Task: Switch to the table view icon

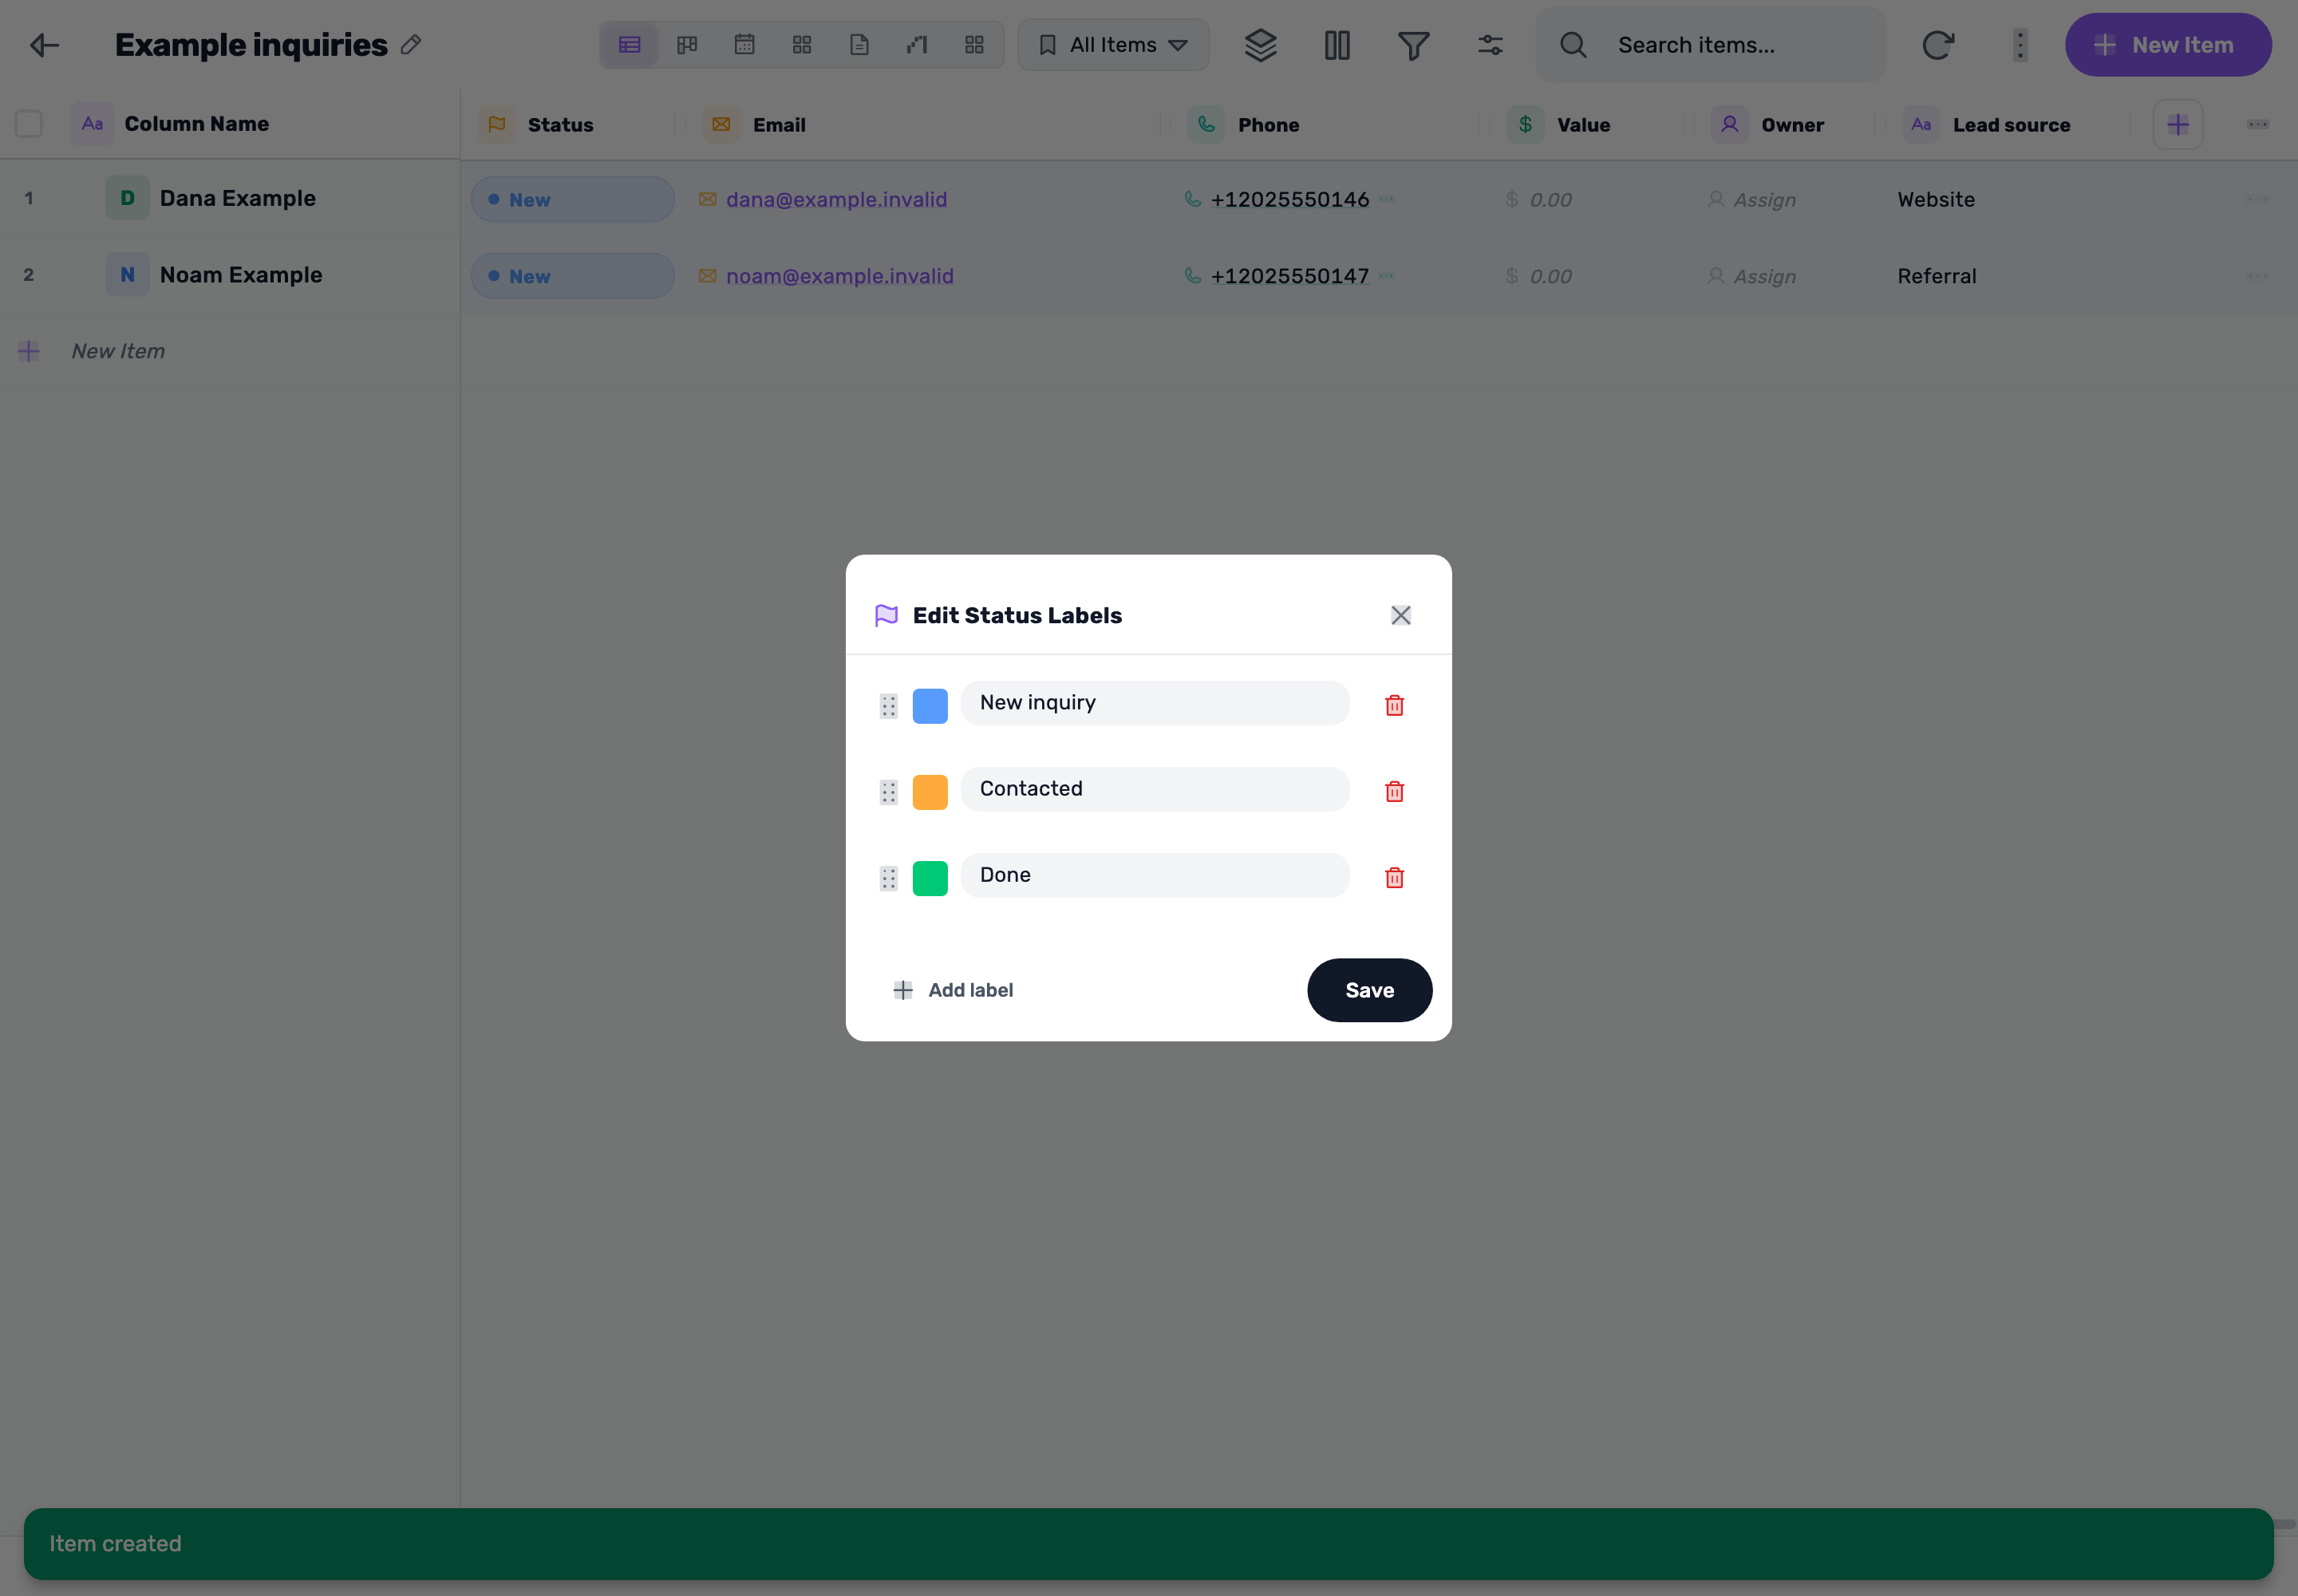Action: pyautogui.click(x=629, y=45)
